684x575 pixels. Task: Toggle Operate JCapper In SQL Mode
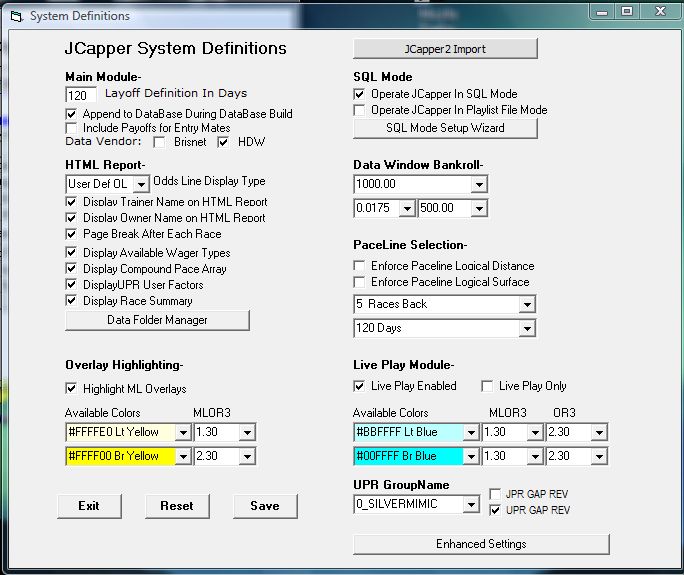tap(359, 94)
